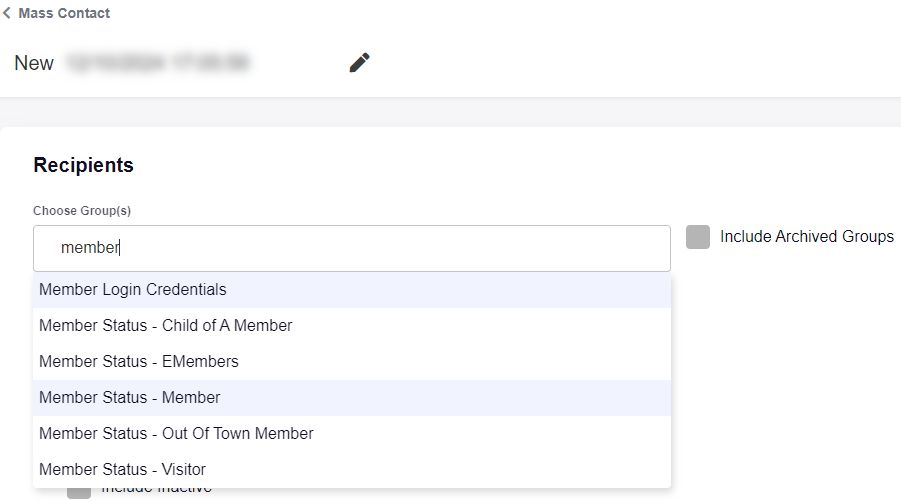This screenshot has width=901, height=503.
Task: Tick the Include Archived Groups checkbox
Action: 698,237
